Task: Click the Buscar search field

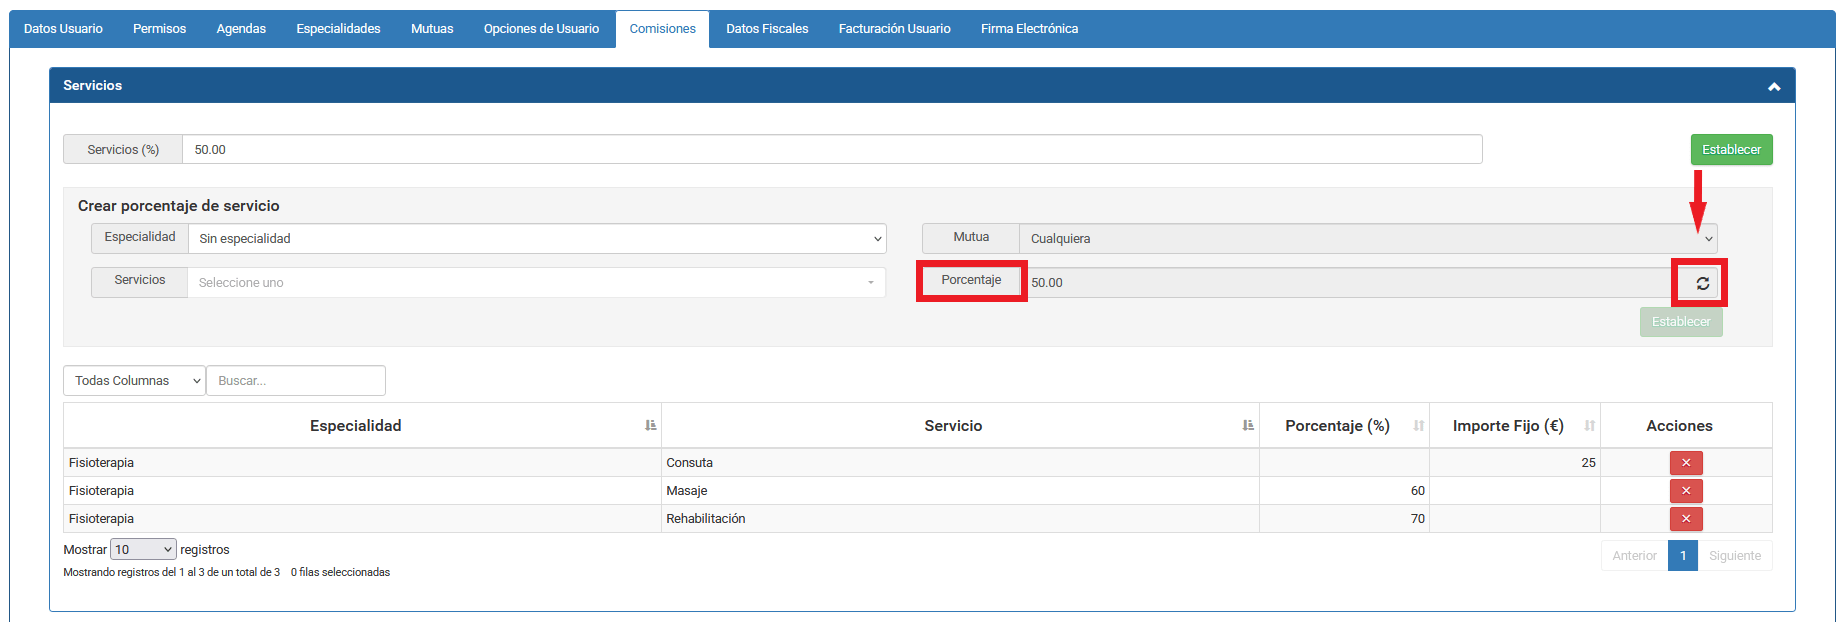Action: tap(296, 381)
